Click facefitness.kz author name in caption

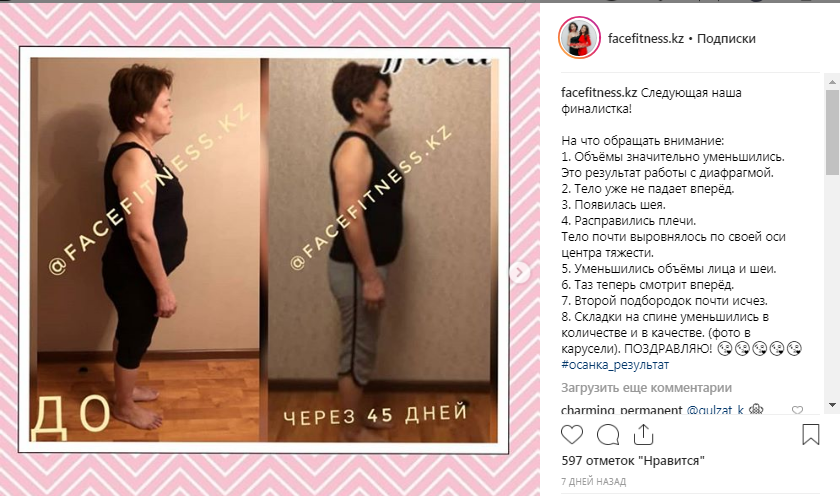599,92
